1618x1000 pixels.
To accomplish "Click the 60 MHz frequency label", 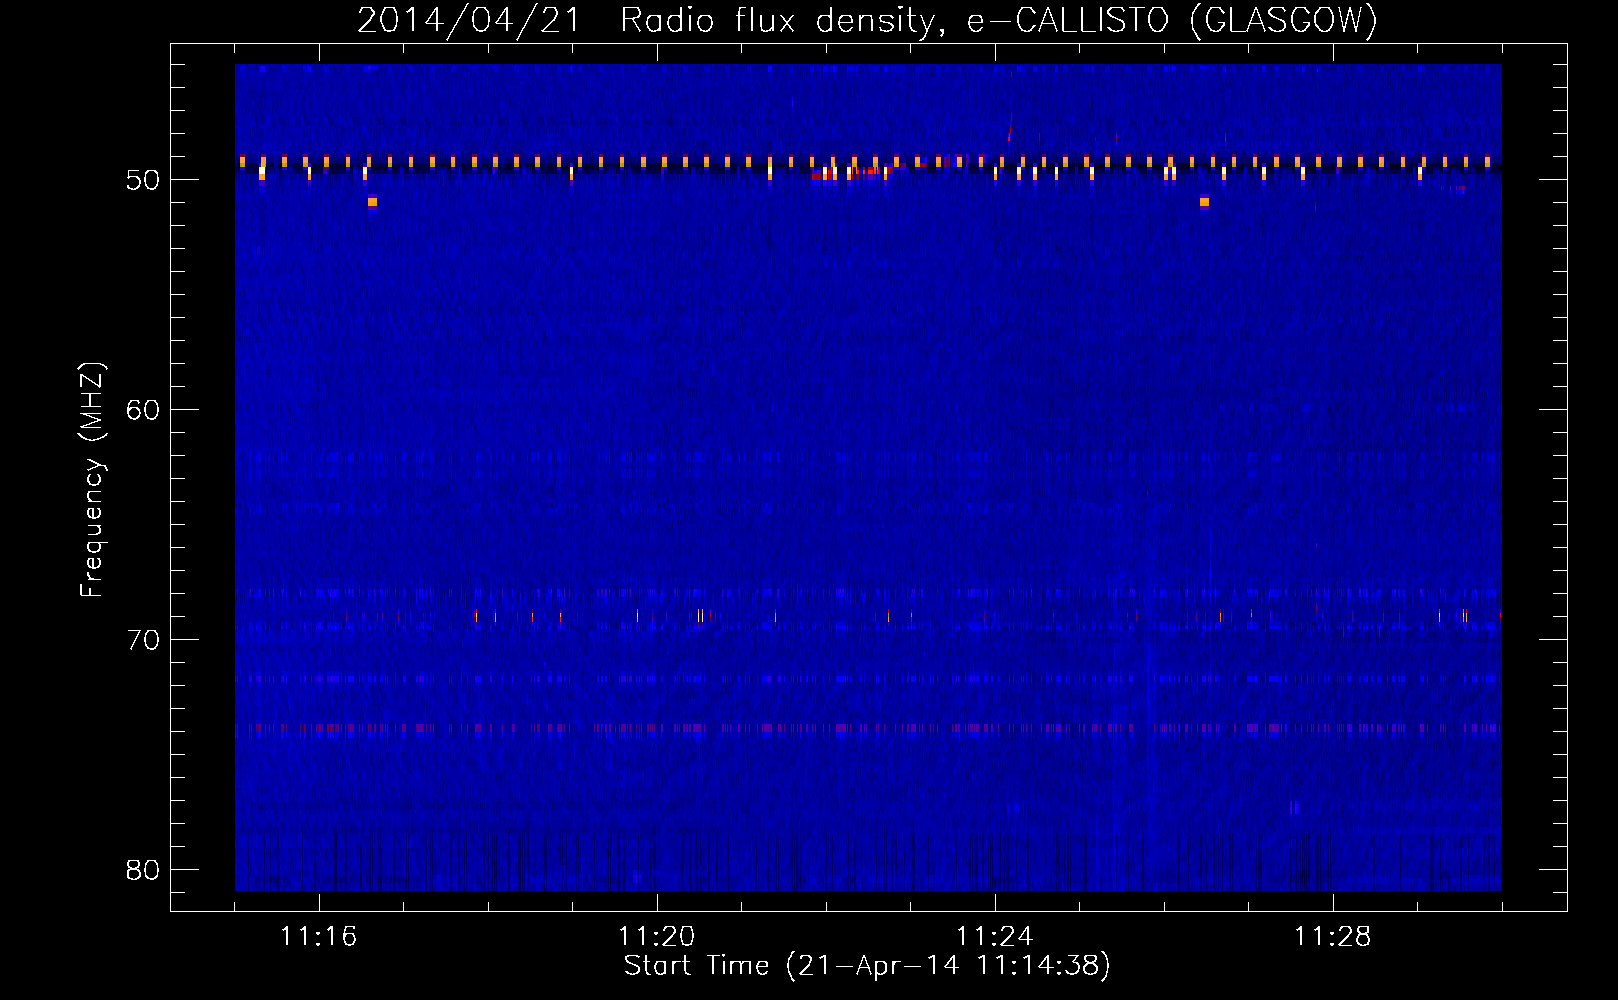I will point(143,410).
